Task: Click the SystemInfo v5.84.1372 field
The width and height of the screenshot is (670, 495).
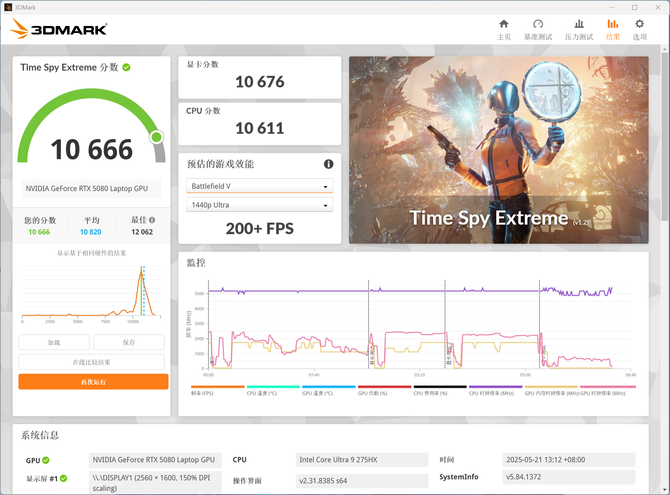Action: click(569, 477)
